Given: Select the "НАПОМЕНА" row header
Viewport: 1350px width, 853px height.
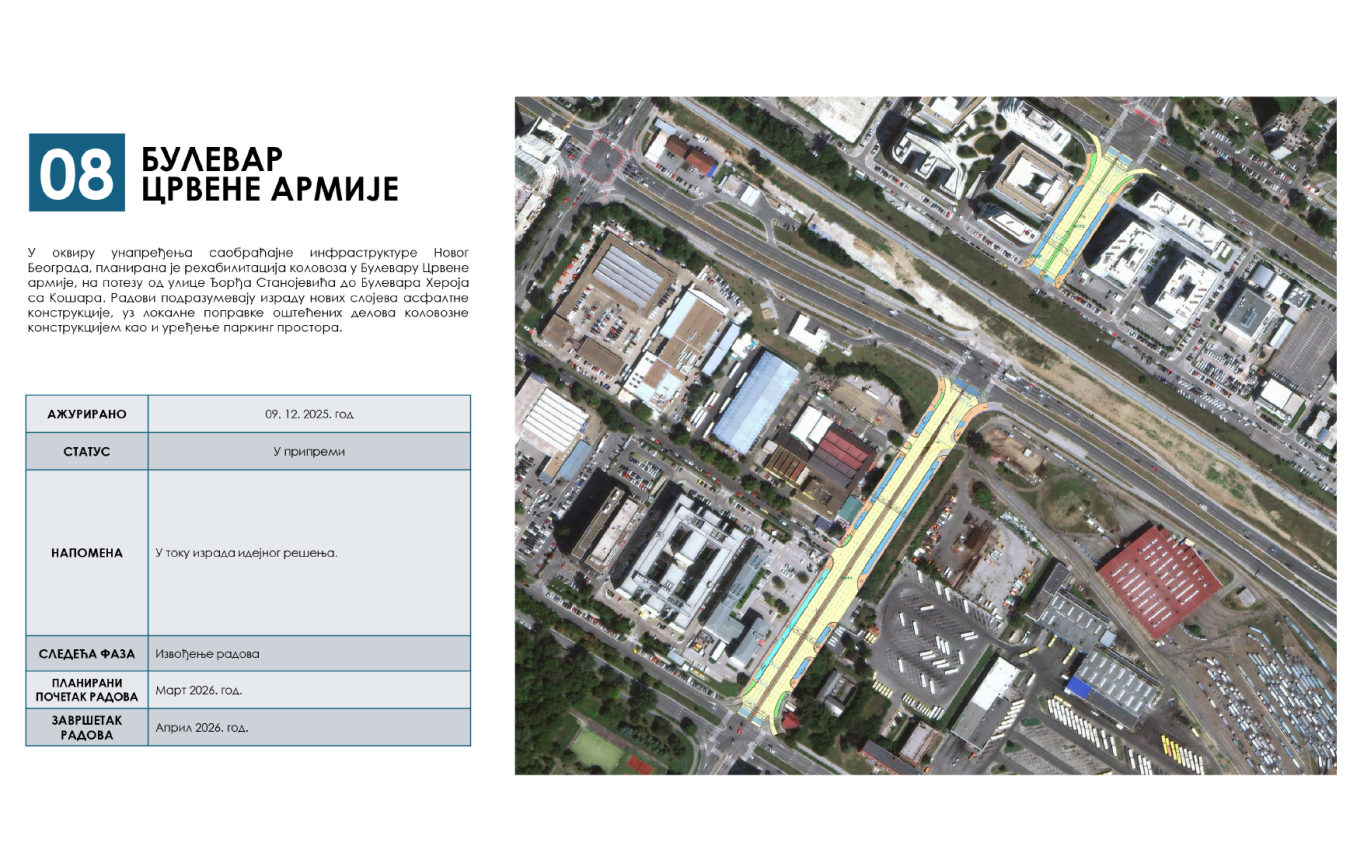Looking at the screenshot, I should 87,553.
